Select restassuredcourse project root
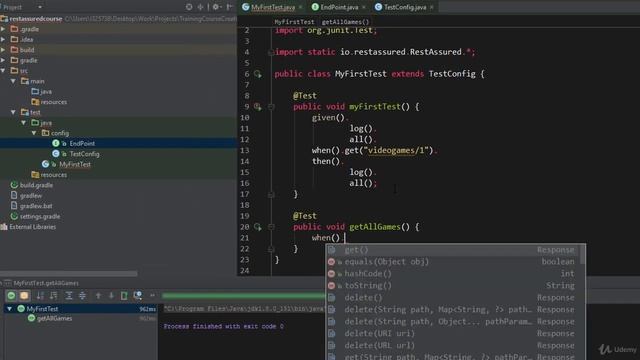The width and height of the screenshot is (640, 360). tap(36, 19)
